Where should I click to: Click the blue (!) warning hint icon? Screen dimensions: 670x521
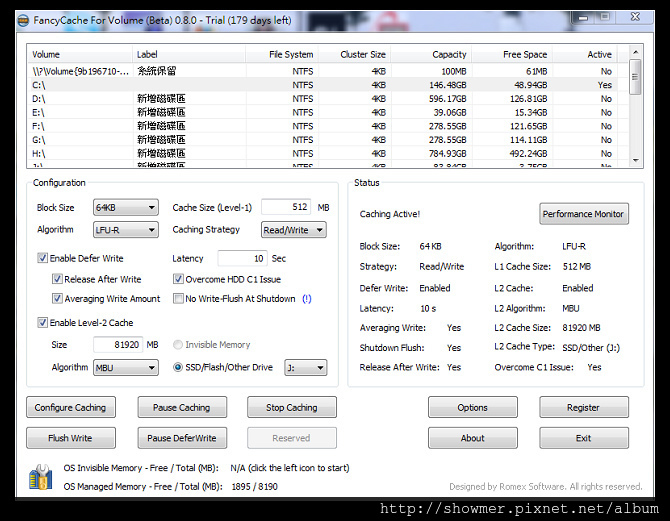pyautogui.click(x=307, y=299)
